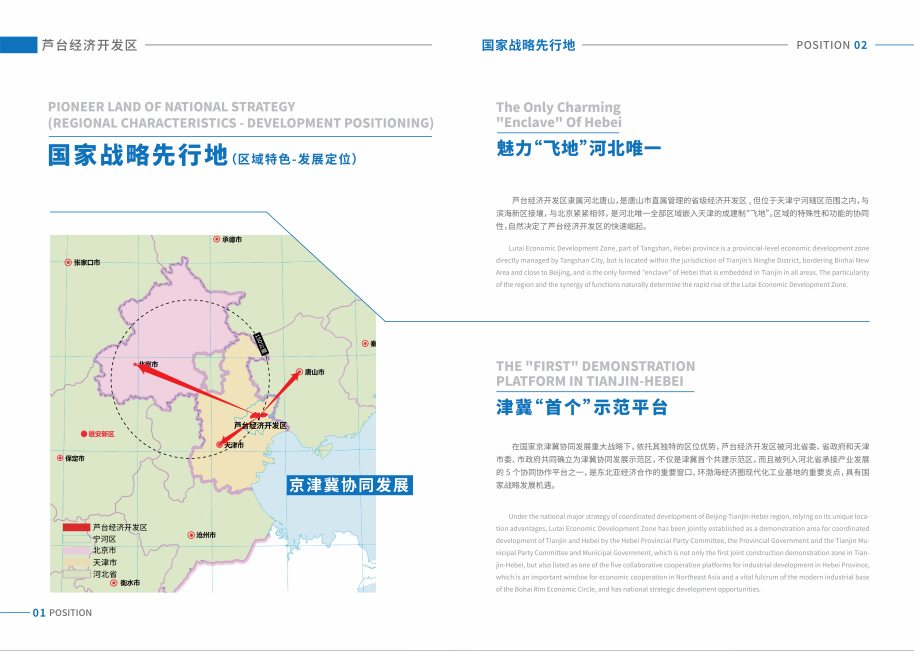
Task: Click the Tianjin city marker on map
Action: point(220,445)
